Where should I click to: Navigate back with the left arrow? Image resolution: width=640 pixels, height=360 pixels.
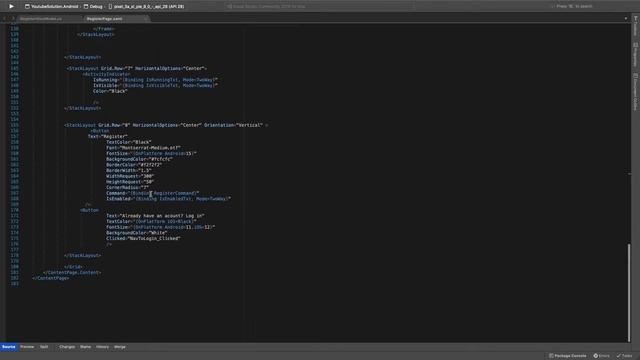4,18
